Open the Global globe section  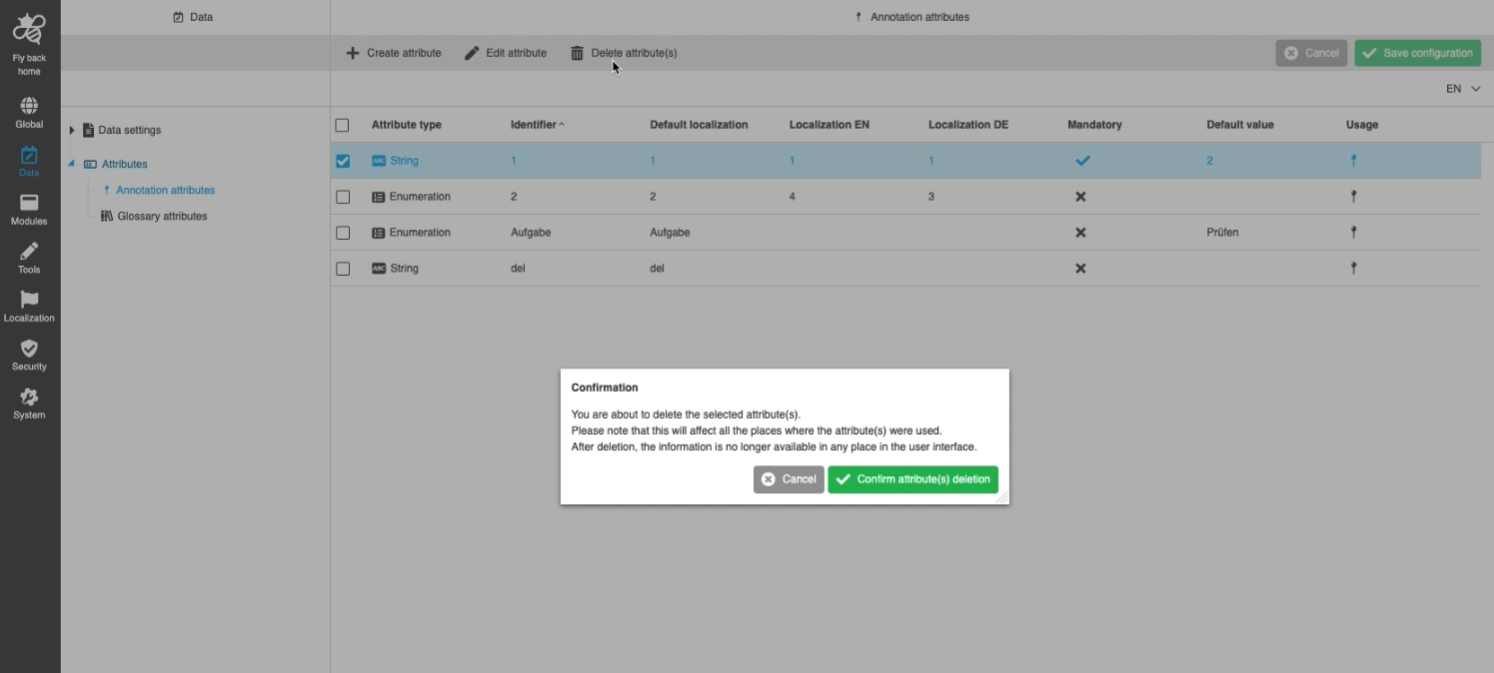point(29,112)
